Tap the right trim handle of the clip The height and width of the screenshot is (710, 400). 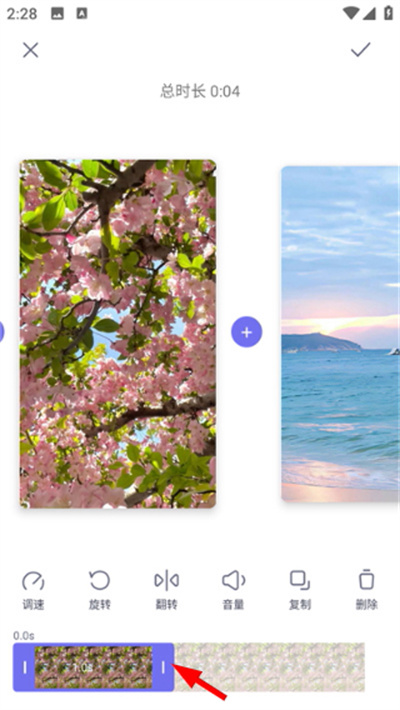[x=163, y=667]
